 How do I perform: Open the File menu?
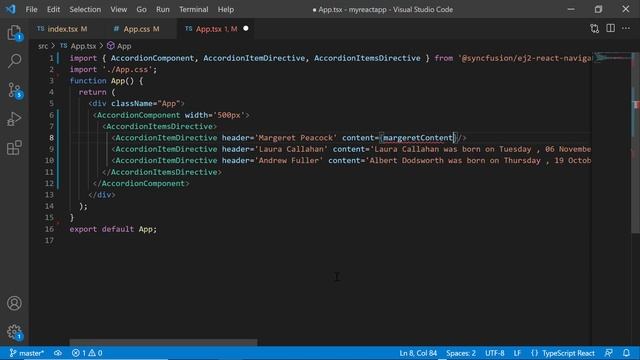pyautogui.click(x=31, y=9)
